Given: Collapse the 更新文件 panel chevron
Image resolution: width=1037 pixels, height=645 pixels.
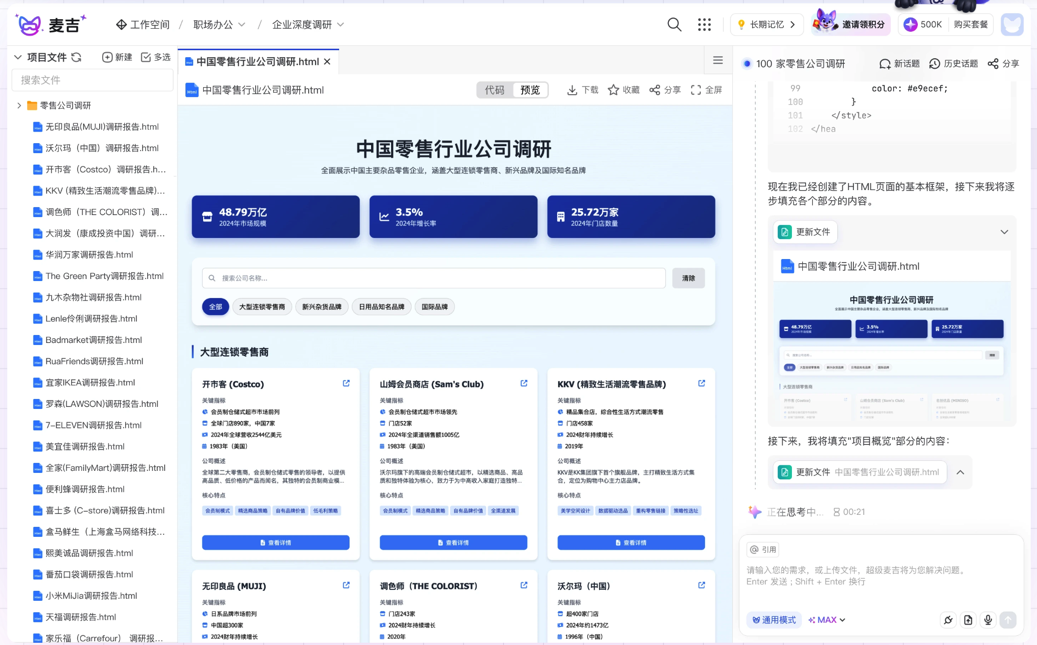Looking at the screenshot, I should pyautogui.click(x=1004, y=232).
